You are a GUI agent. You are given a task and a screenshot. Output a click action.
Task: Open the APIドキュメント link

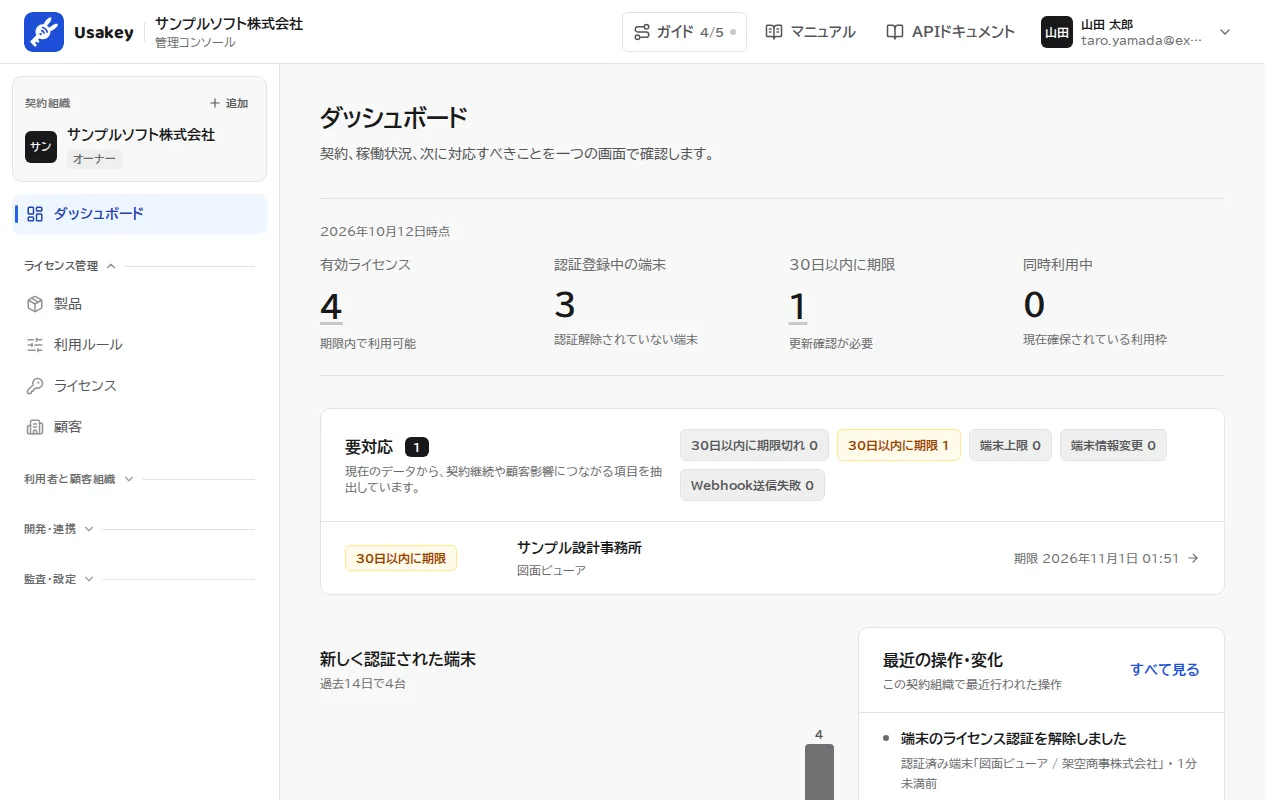[950, 32]
